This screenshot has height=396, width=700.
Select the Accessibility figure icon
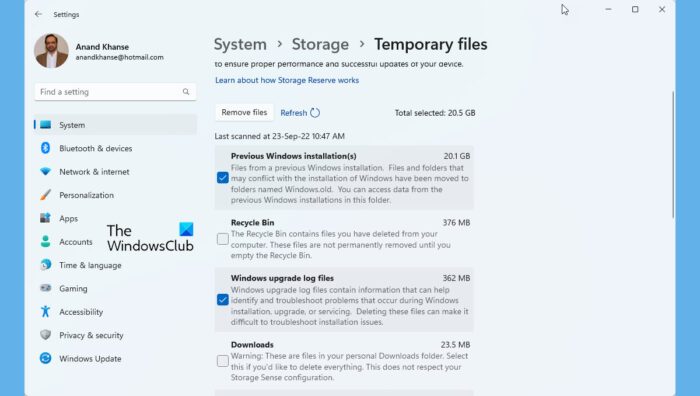tap(46, 312)
